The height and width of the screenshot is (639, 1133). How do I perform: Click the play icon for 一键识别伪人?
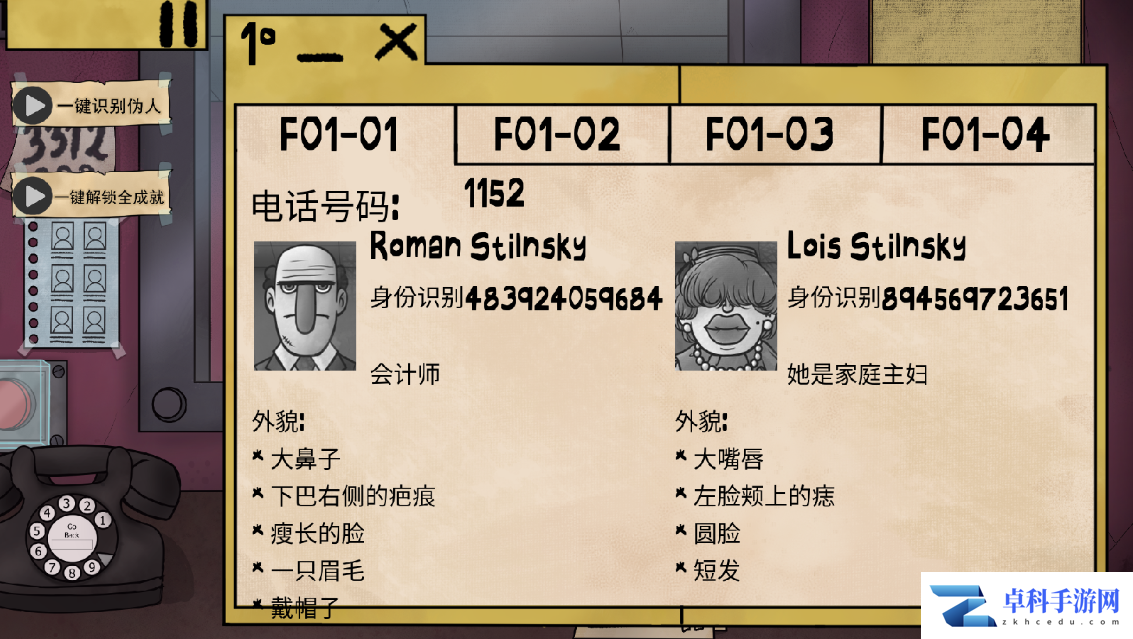tap(33, 106)
